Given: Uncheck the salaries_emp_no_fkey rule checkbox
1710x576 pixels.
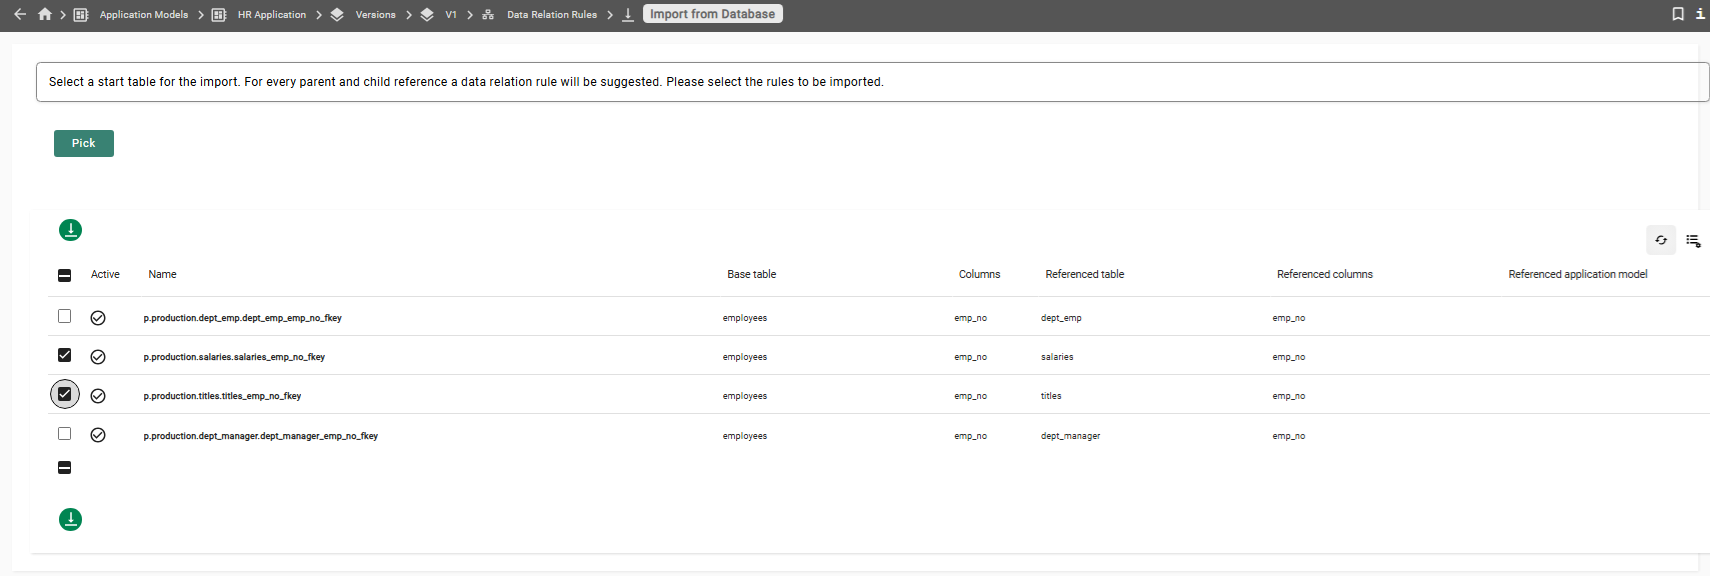Looking at the screenshot, I should point(65,355).
